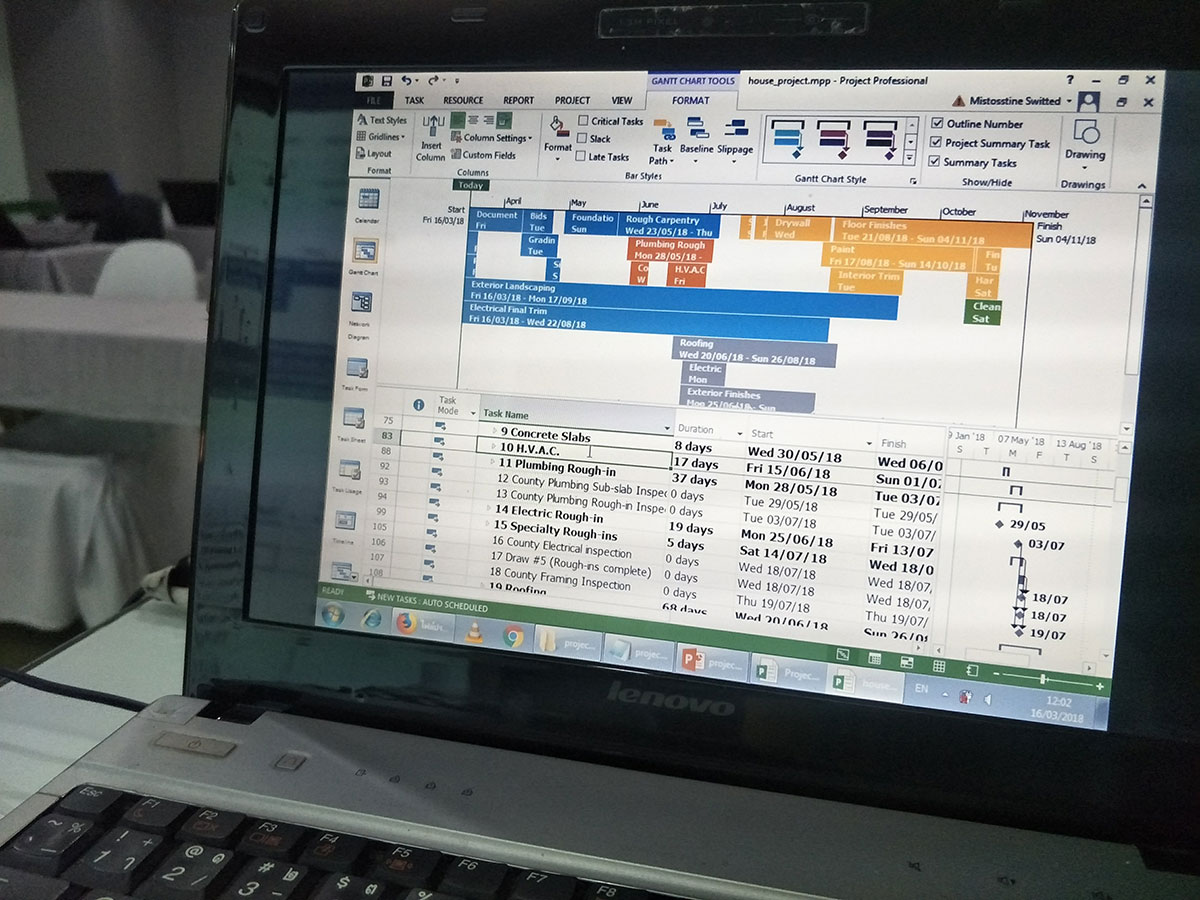Open Timeline view in the view bar
Screen dimensions: 1200x900
pos(344,523)
